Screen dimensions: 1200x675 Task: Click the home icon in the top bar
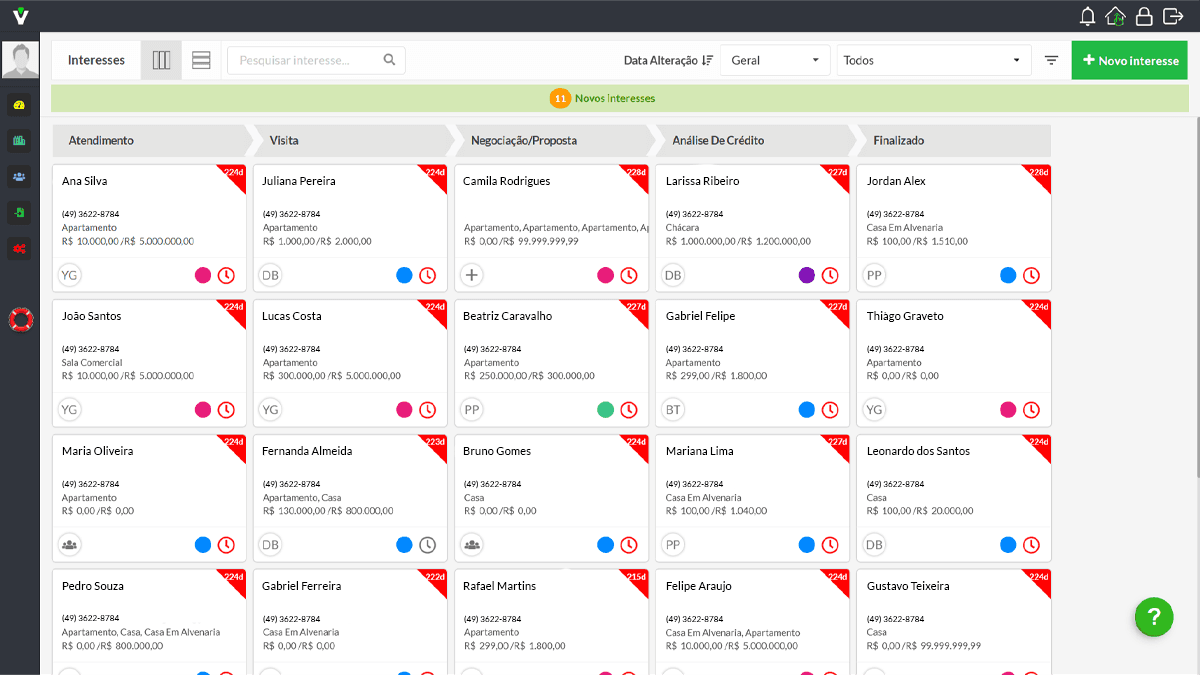(x=1115, y=15)
